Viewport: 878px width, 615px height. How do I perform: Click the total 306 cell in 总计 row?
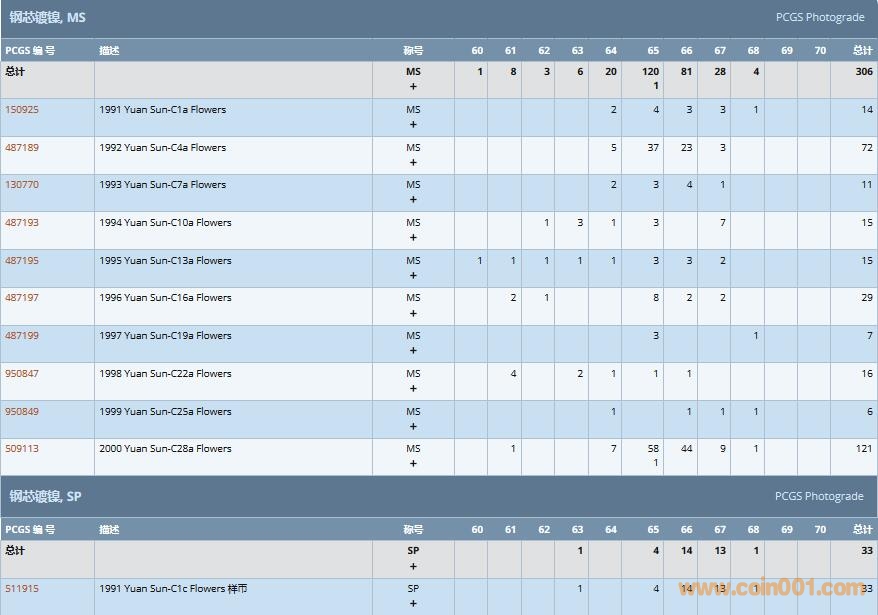pyautogui.click(x=863, y=72)
